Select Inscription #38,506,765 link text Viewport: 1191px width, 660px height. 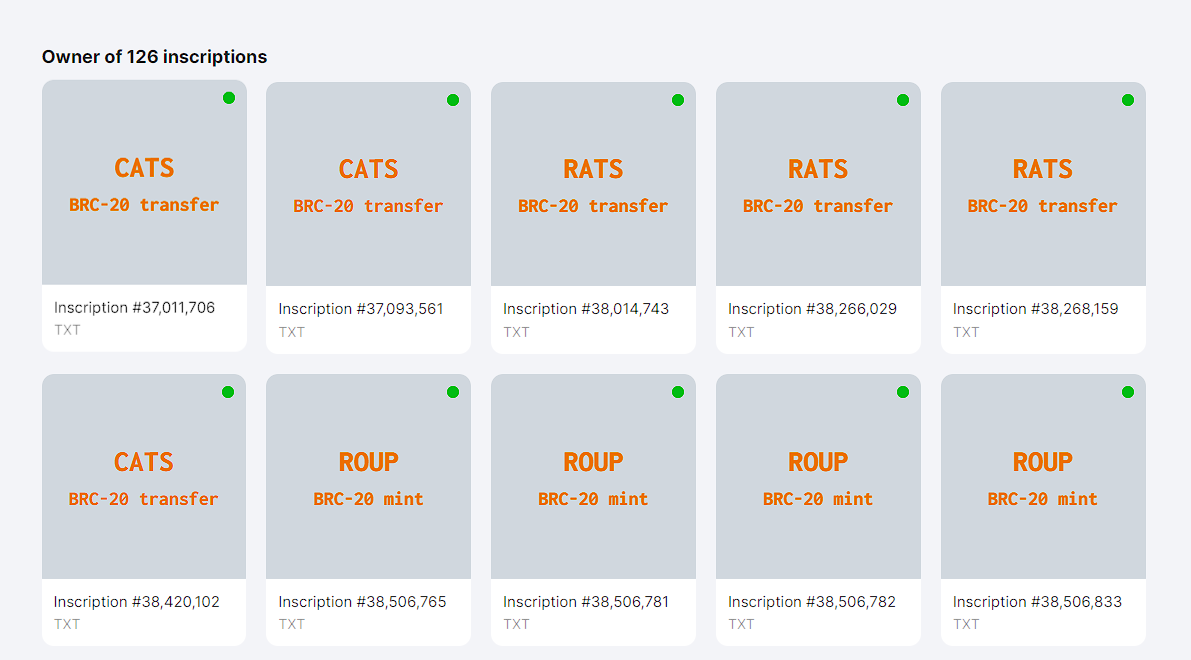[362, 602]
